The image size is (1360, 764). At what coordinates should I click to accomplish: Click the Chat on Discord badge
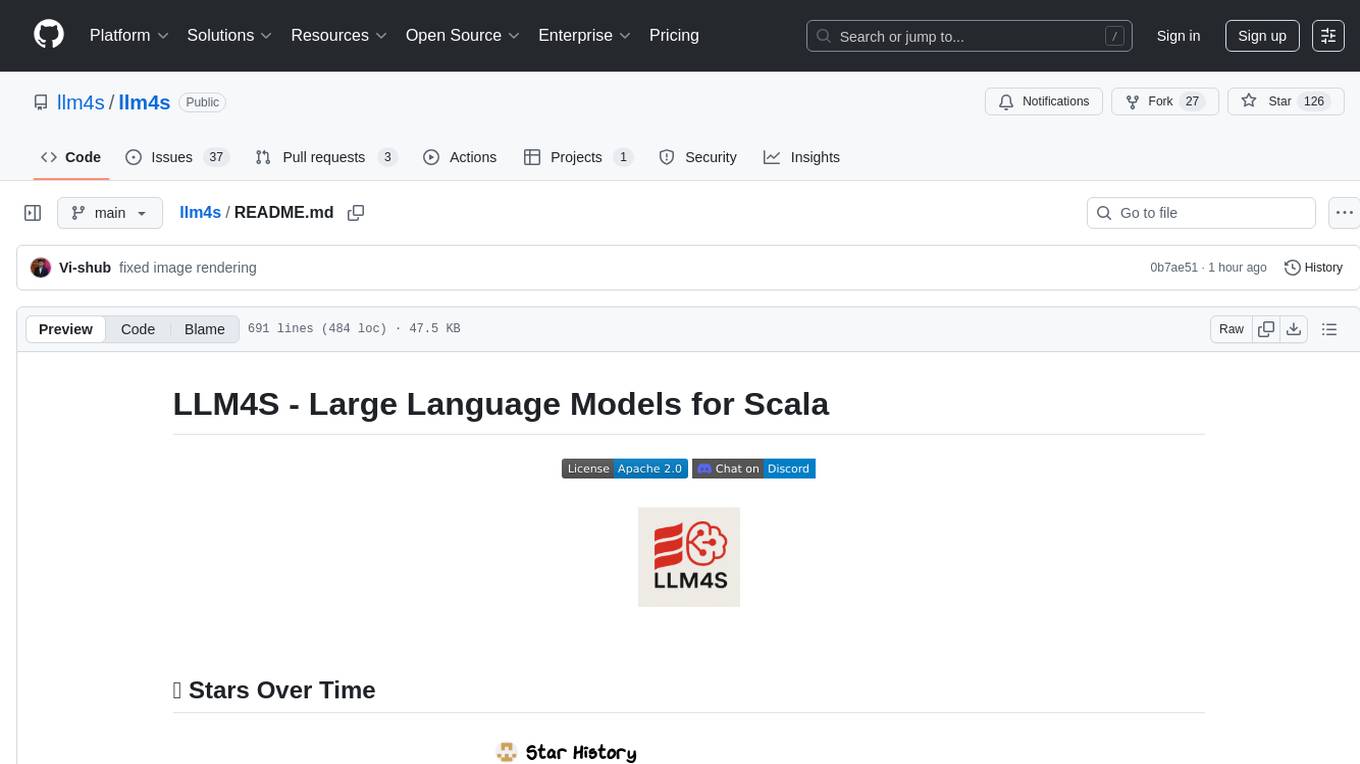[x=754, y=469]
